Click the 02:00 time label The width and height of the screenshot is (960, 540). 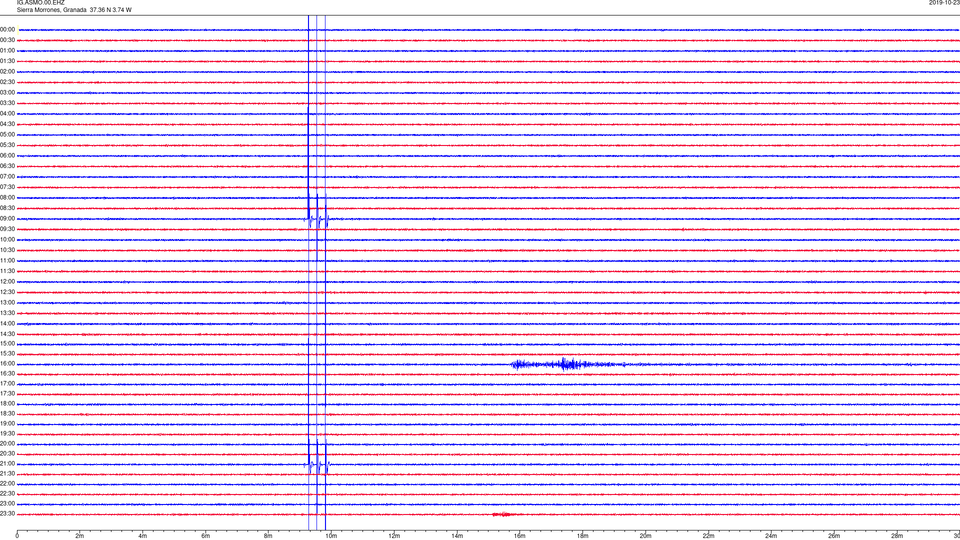(x=7, y=72)
